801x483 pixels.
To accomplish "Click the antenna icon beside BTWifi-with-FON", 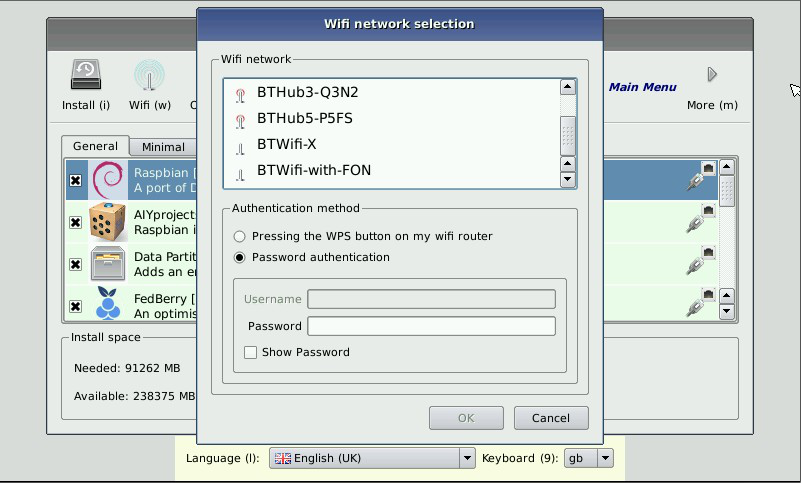I will point(240,175).
